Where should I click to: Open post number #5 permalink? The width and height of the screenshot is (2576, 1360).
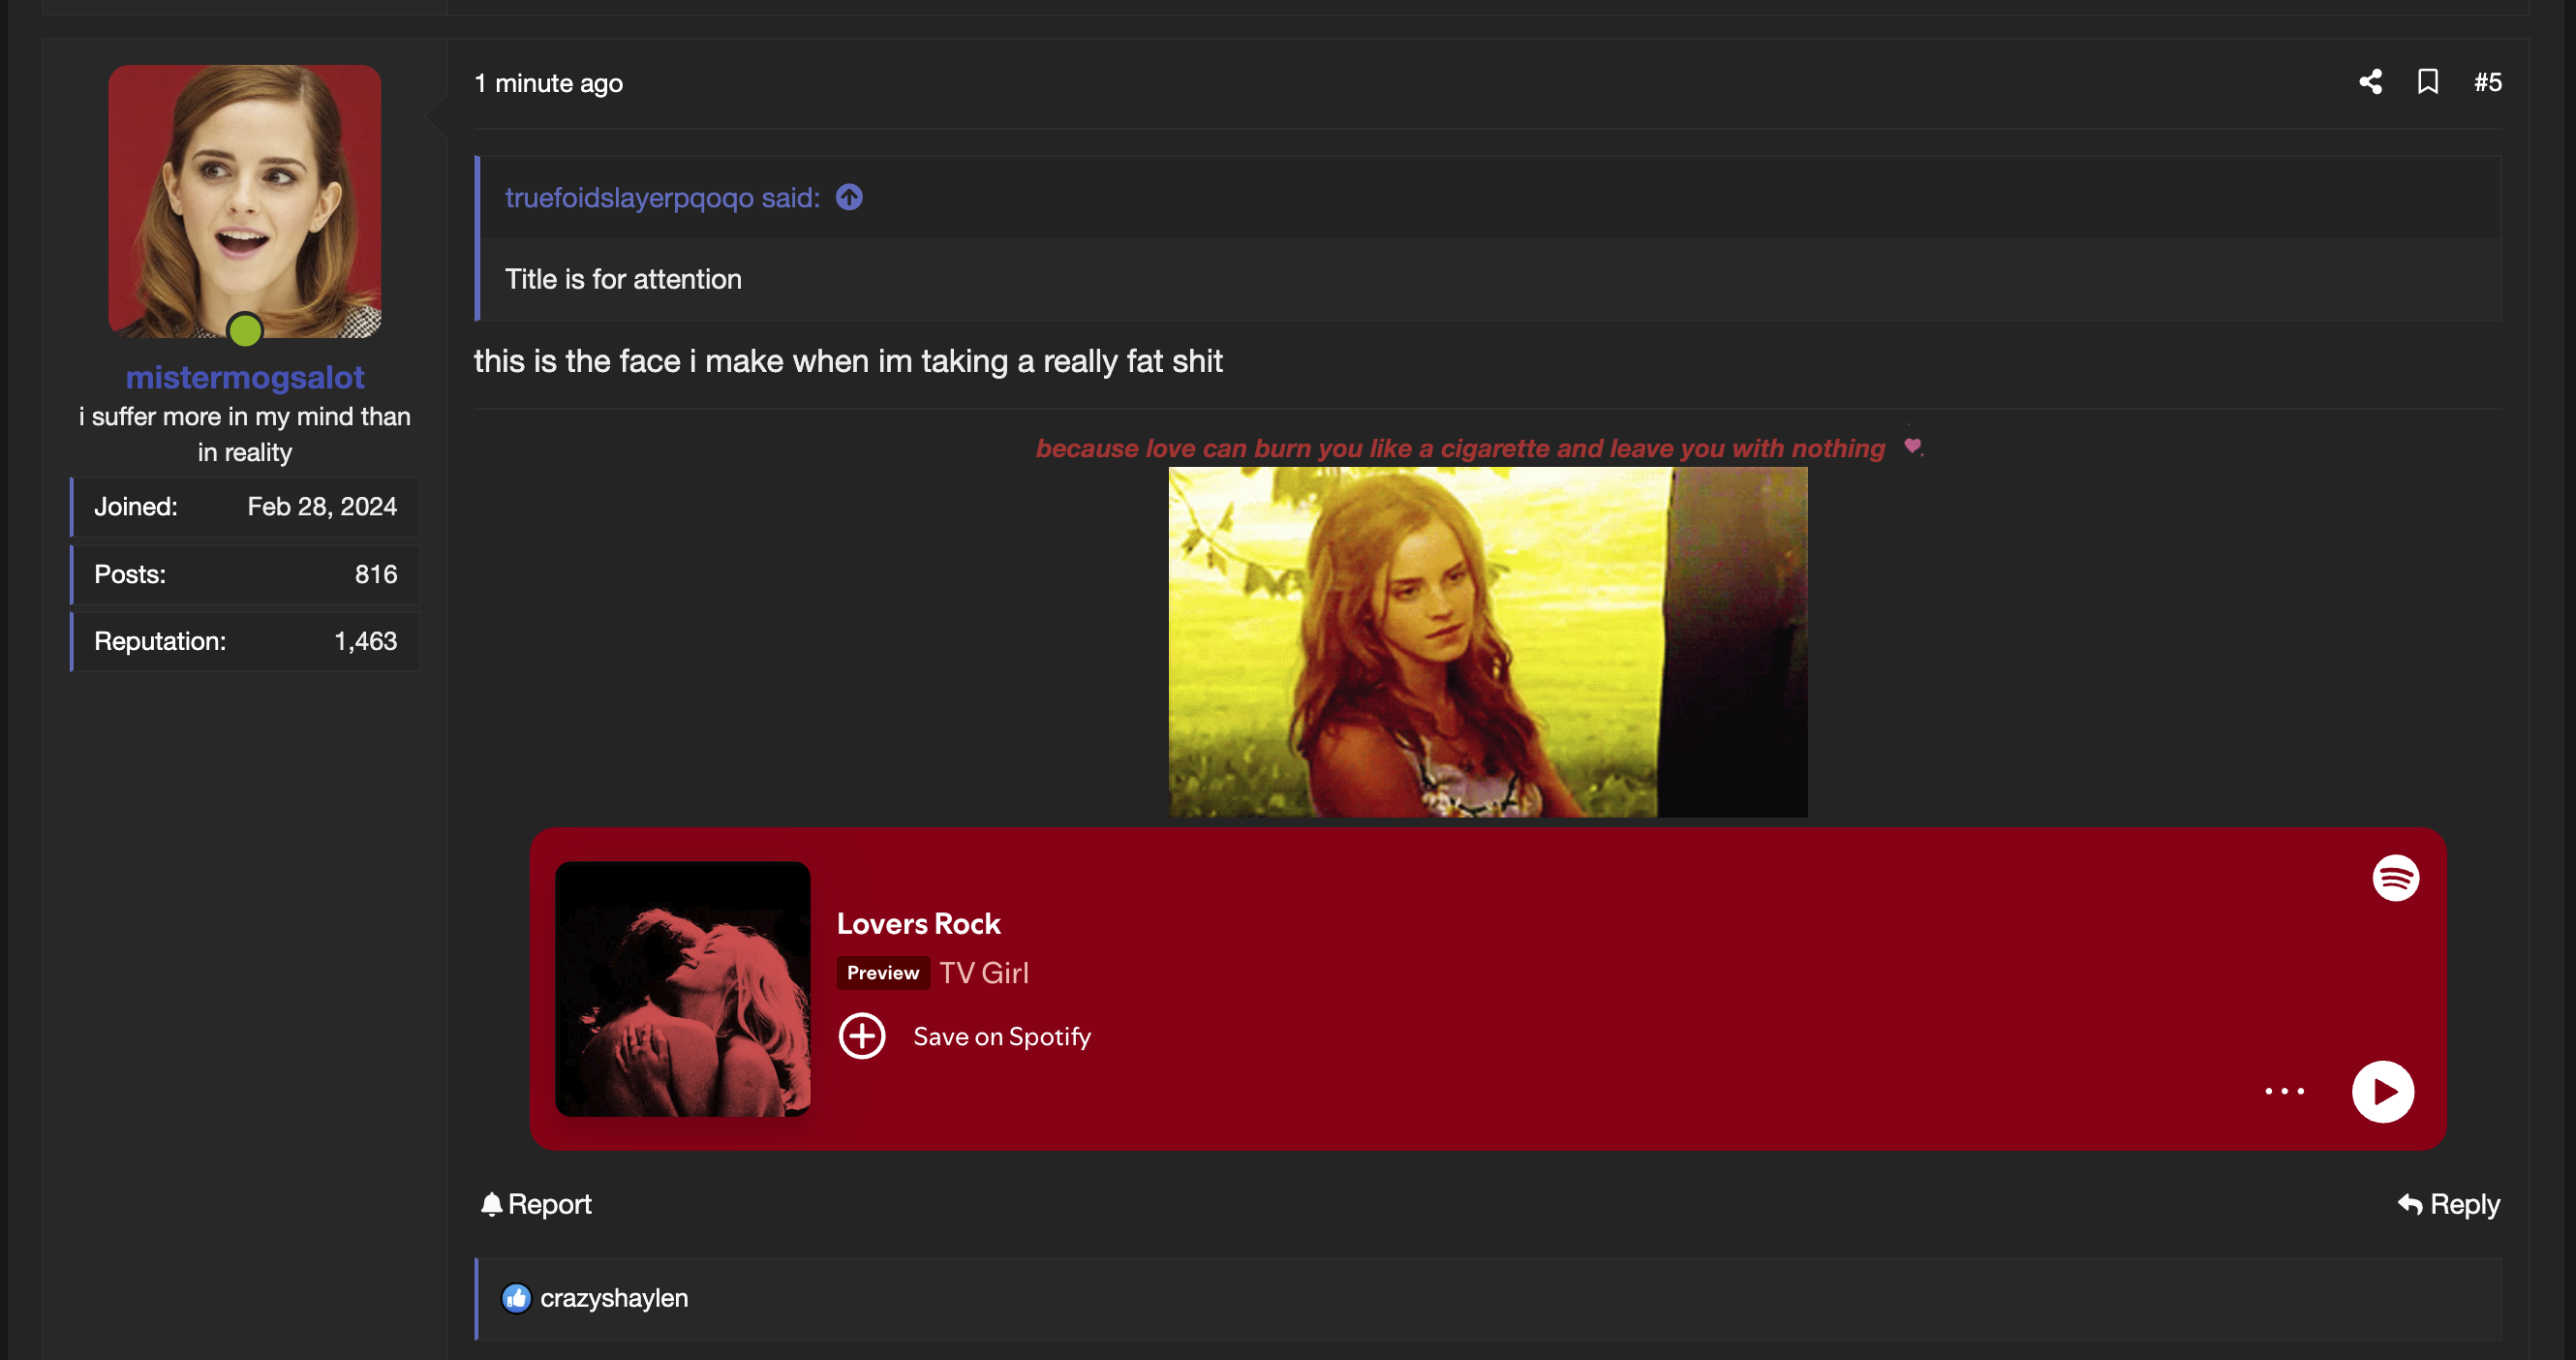point(2487,82)
